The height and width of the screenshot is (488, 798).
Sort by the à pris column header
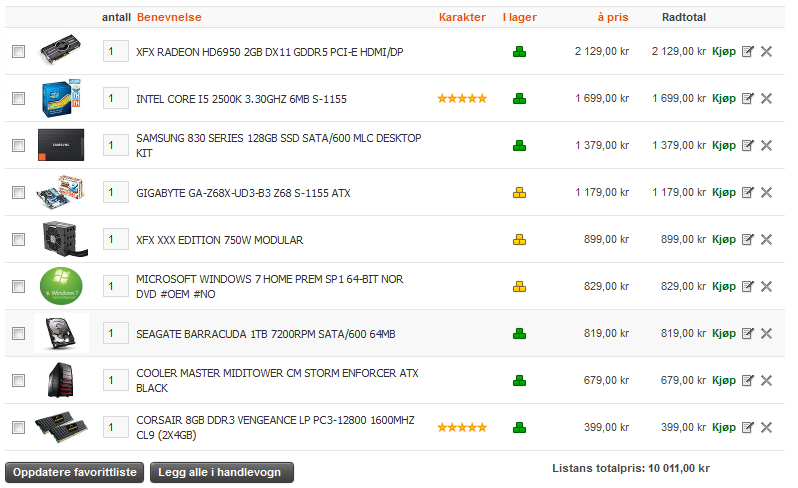(613, 17)
